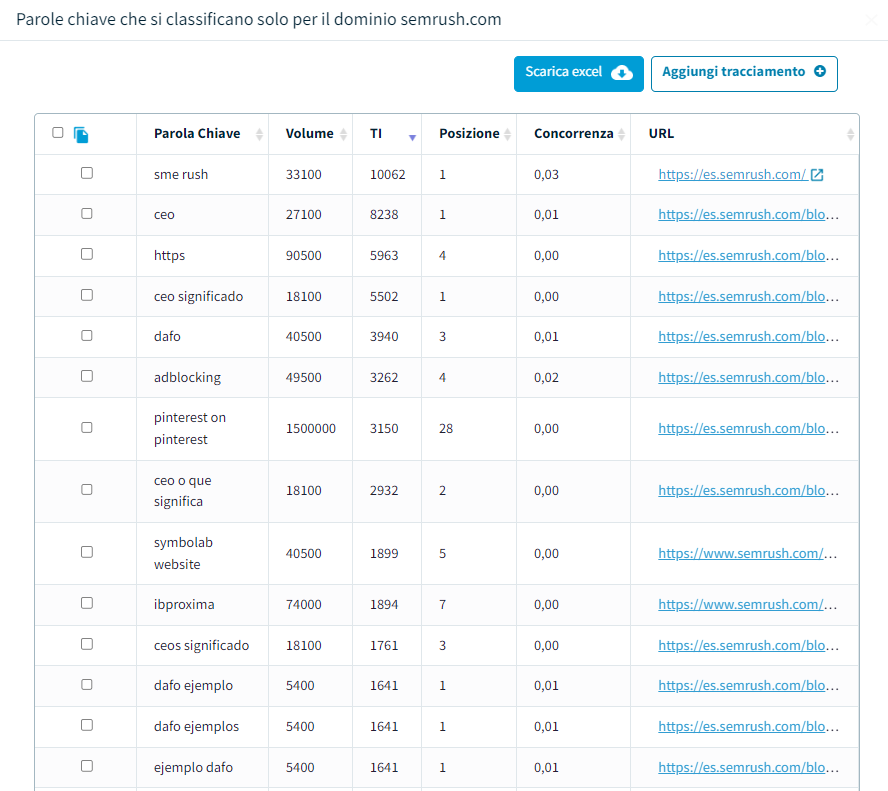Sort using the Posizione column arrows

(507, 134)
